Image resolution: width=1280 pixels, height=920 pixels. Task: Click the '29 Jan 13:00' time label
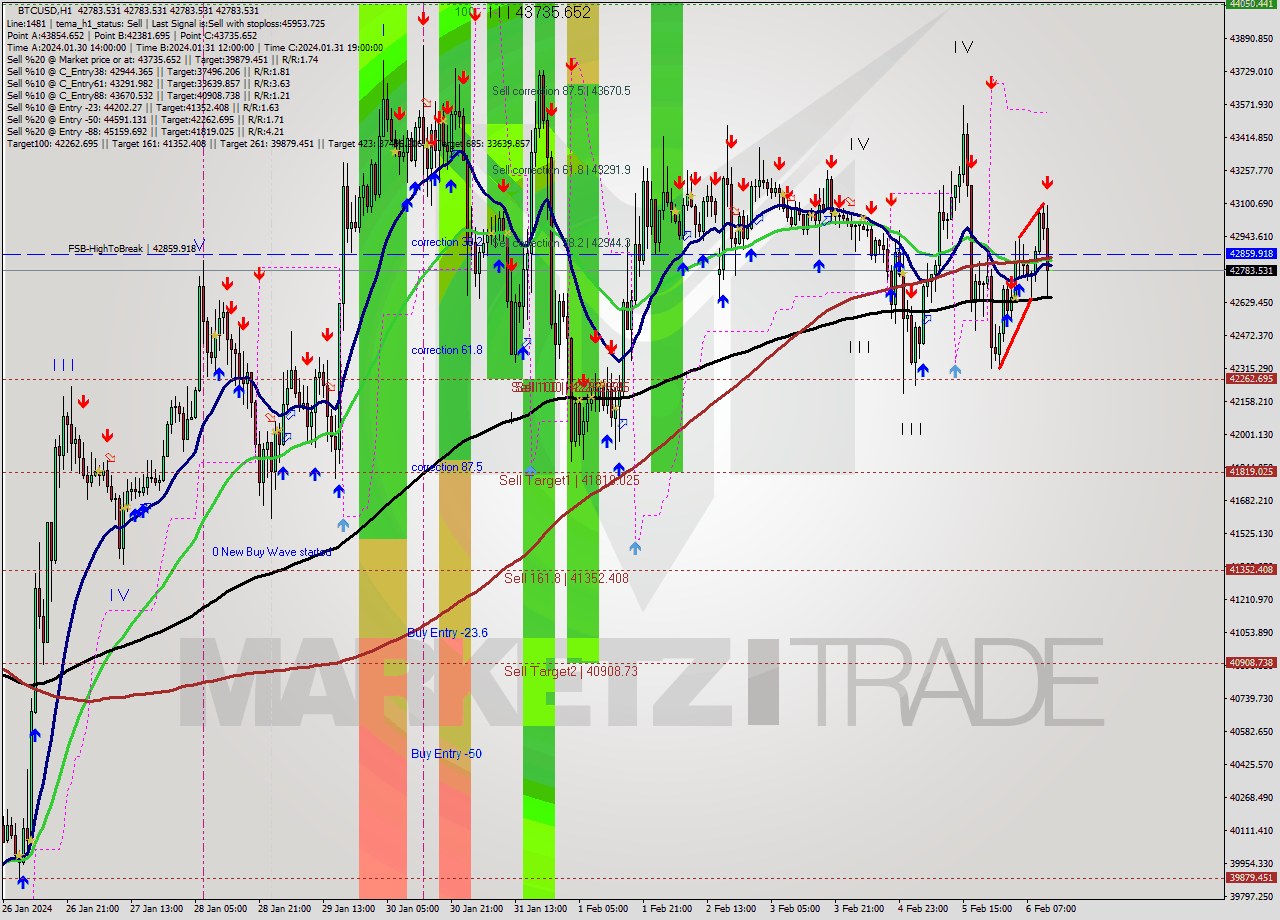348,909
